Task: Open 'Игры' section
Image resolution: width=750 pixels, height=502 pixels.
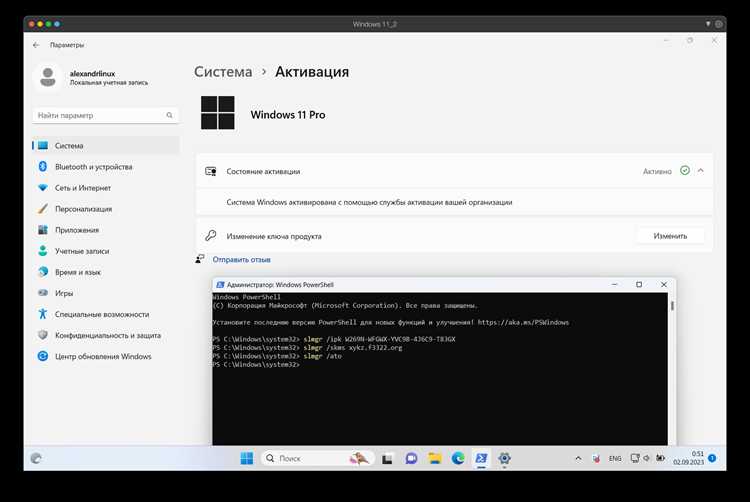Action: (x=106, y=293)
